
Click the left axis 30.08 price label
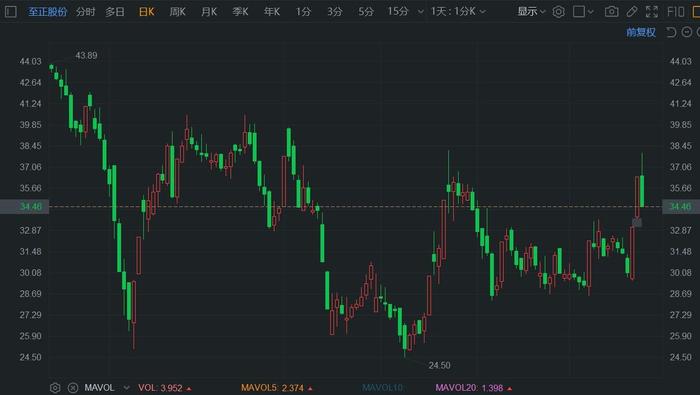tap(30, 273)
